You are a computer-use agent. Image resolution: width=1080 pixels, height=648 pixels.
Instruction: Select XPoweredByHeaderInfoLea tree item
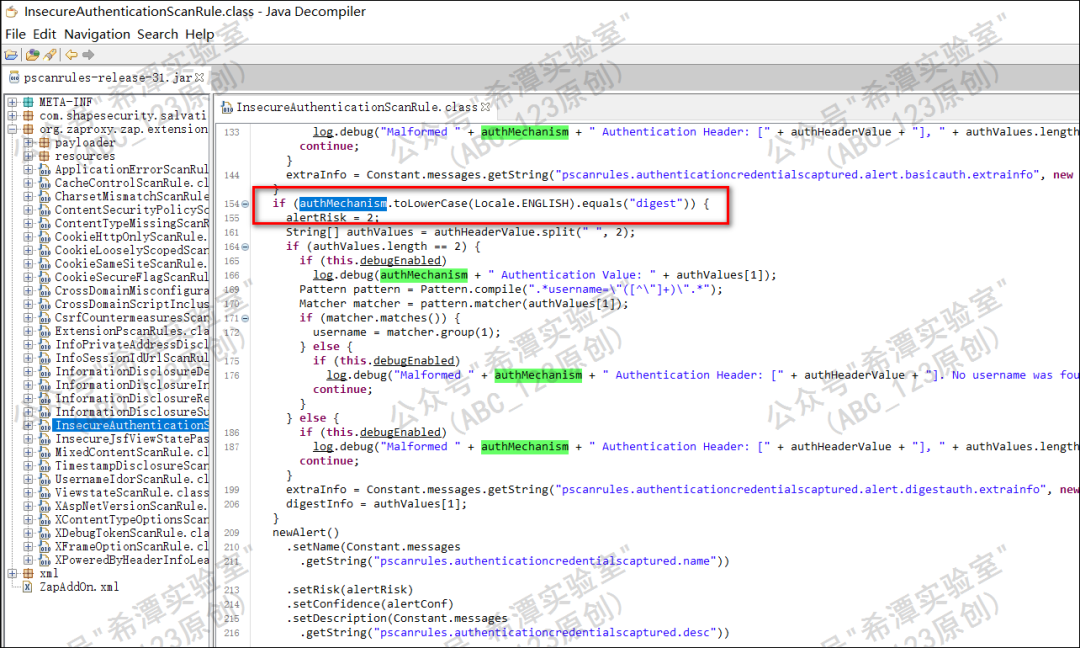point(131,560)
